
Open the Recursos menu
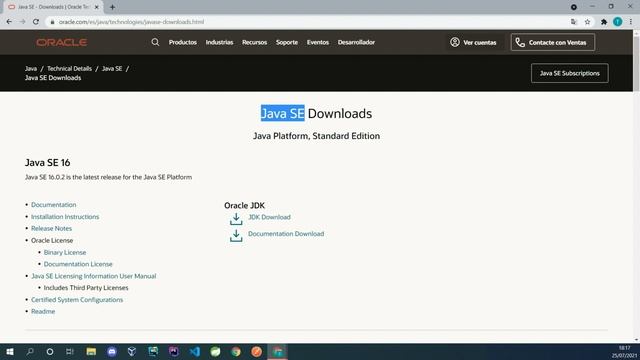(254, 42)
